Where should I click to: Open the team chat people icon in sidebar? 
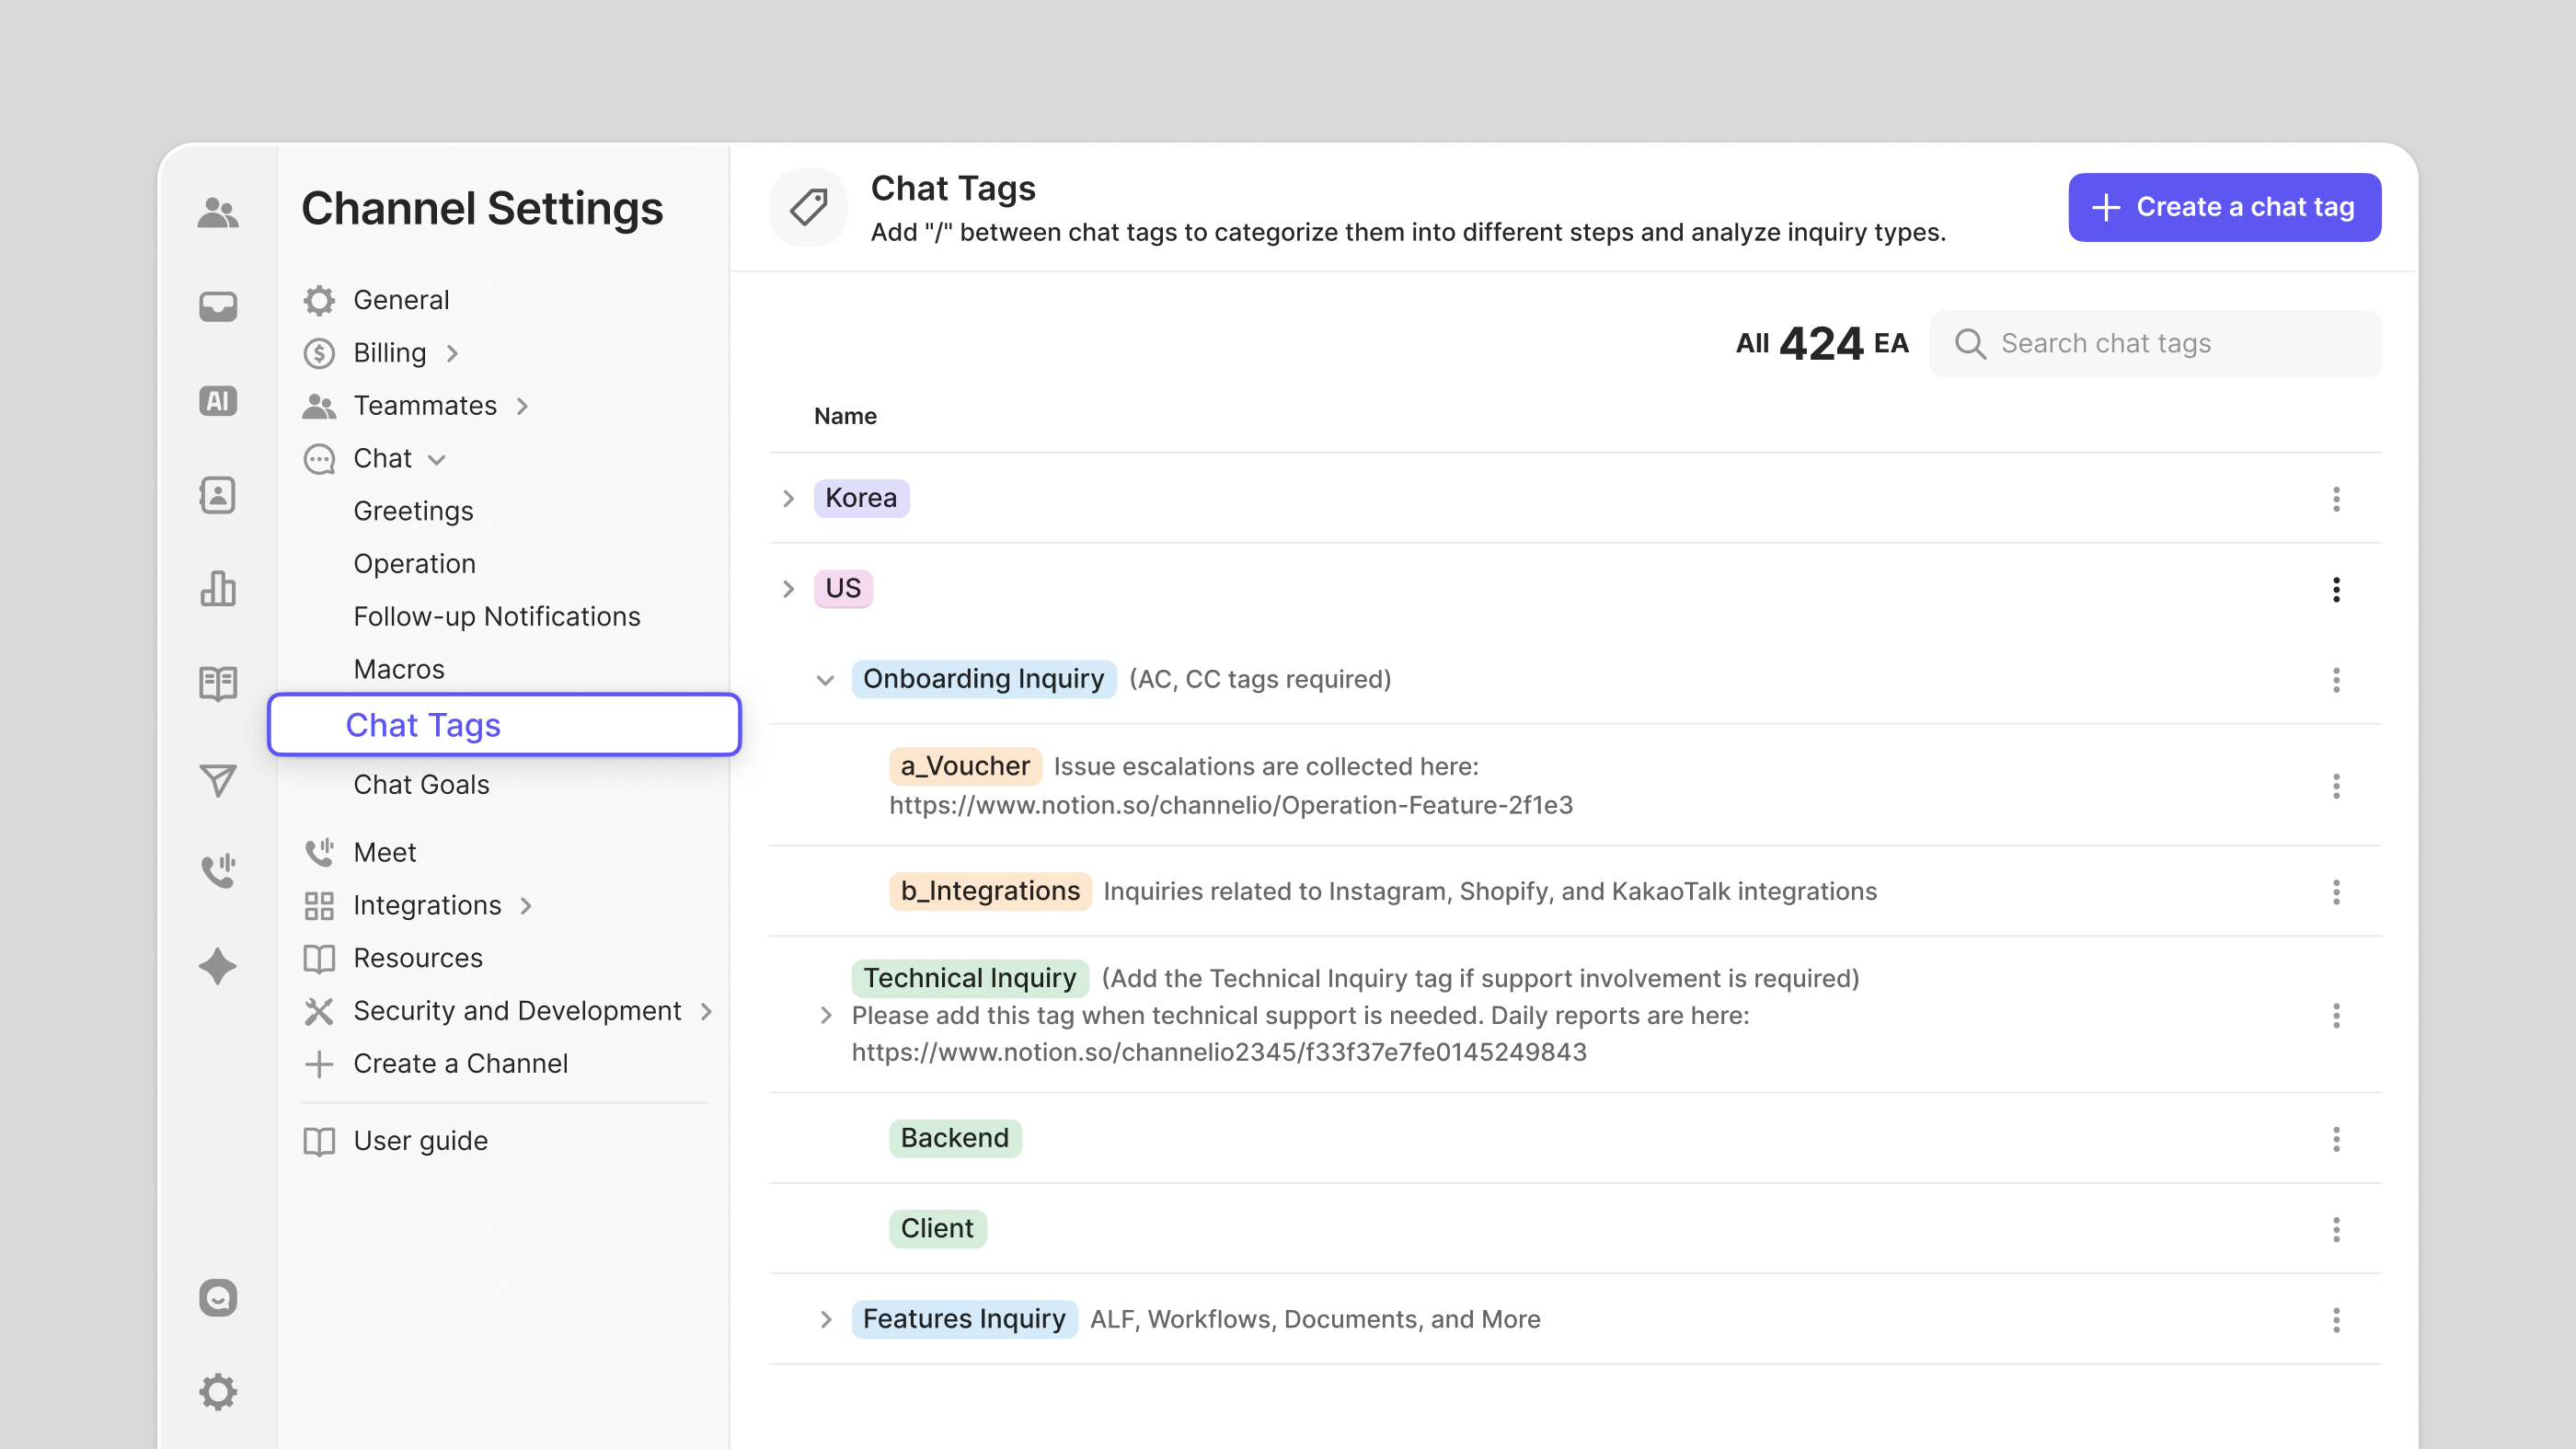pos(217,213)
